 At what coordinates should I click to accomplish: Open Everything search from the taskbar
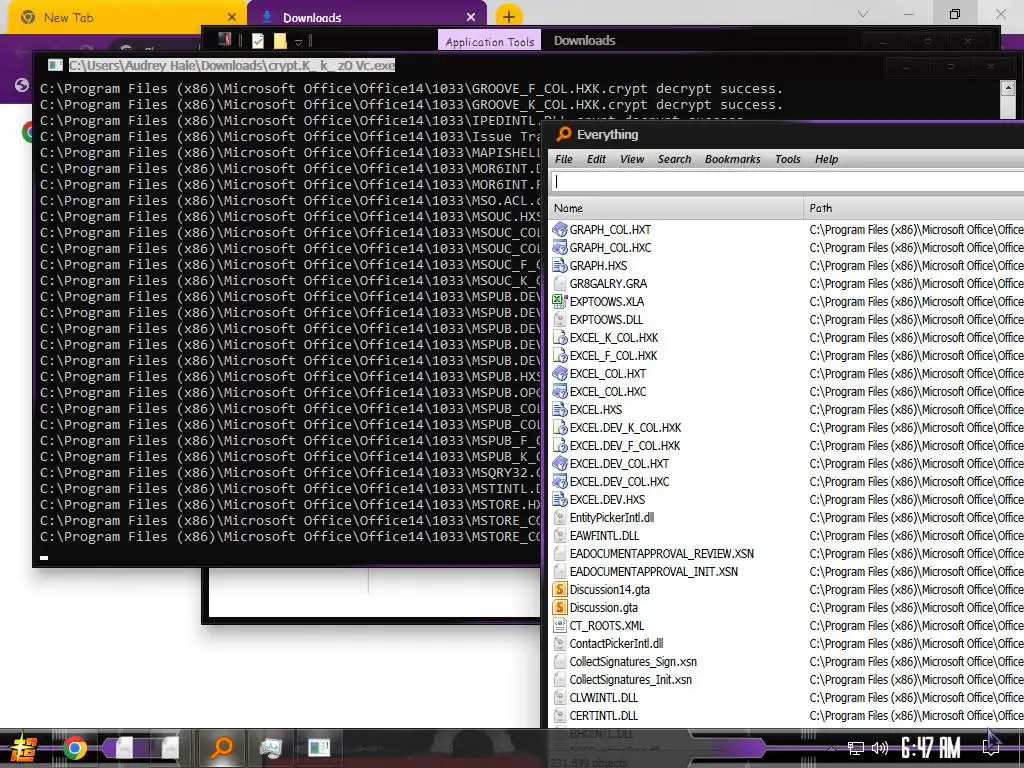click(222, 747)
